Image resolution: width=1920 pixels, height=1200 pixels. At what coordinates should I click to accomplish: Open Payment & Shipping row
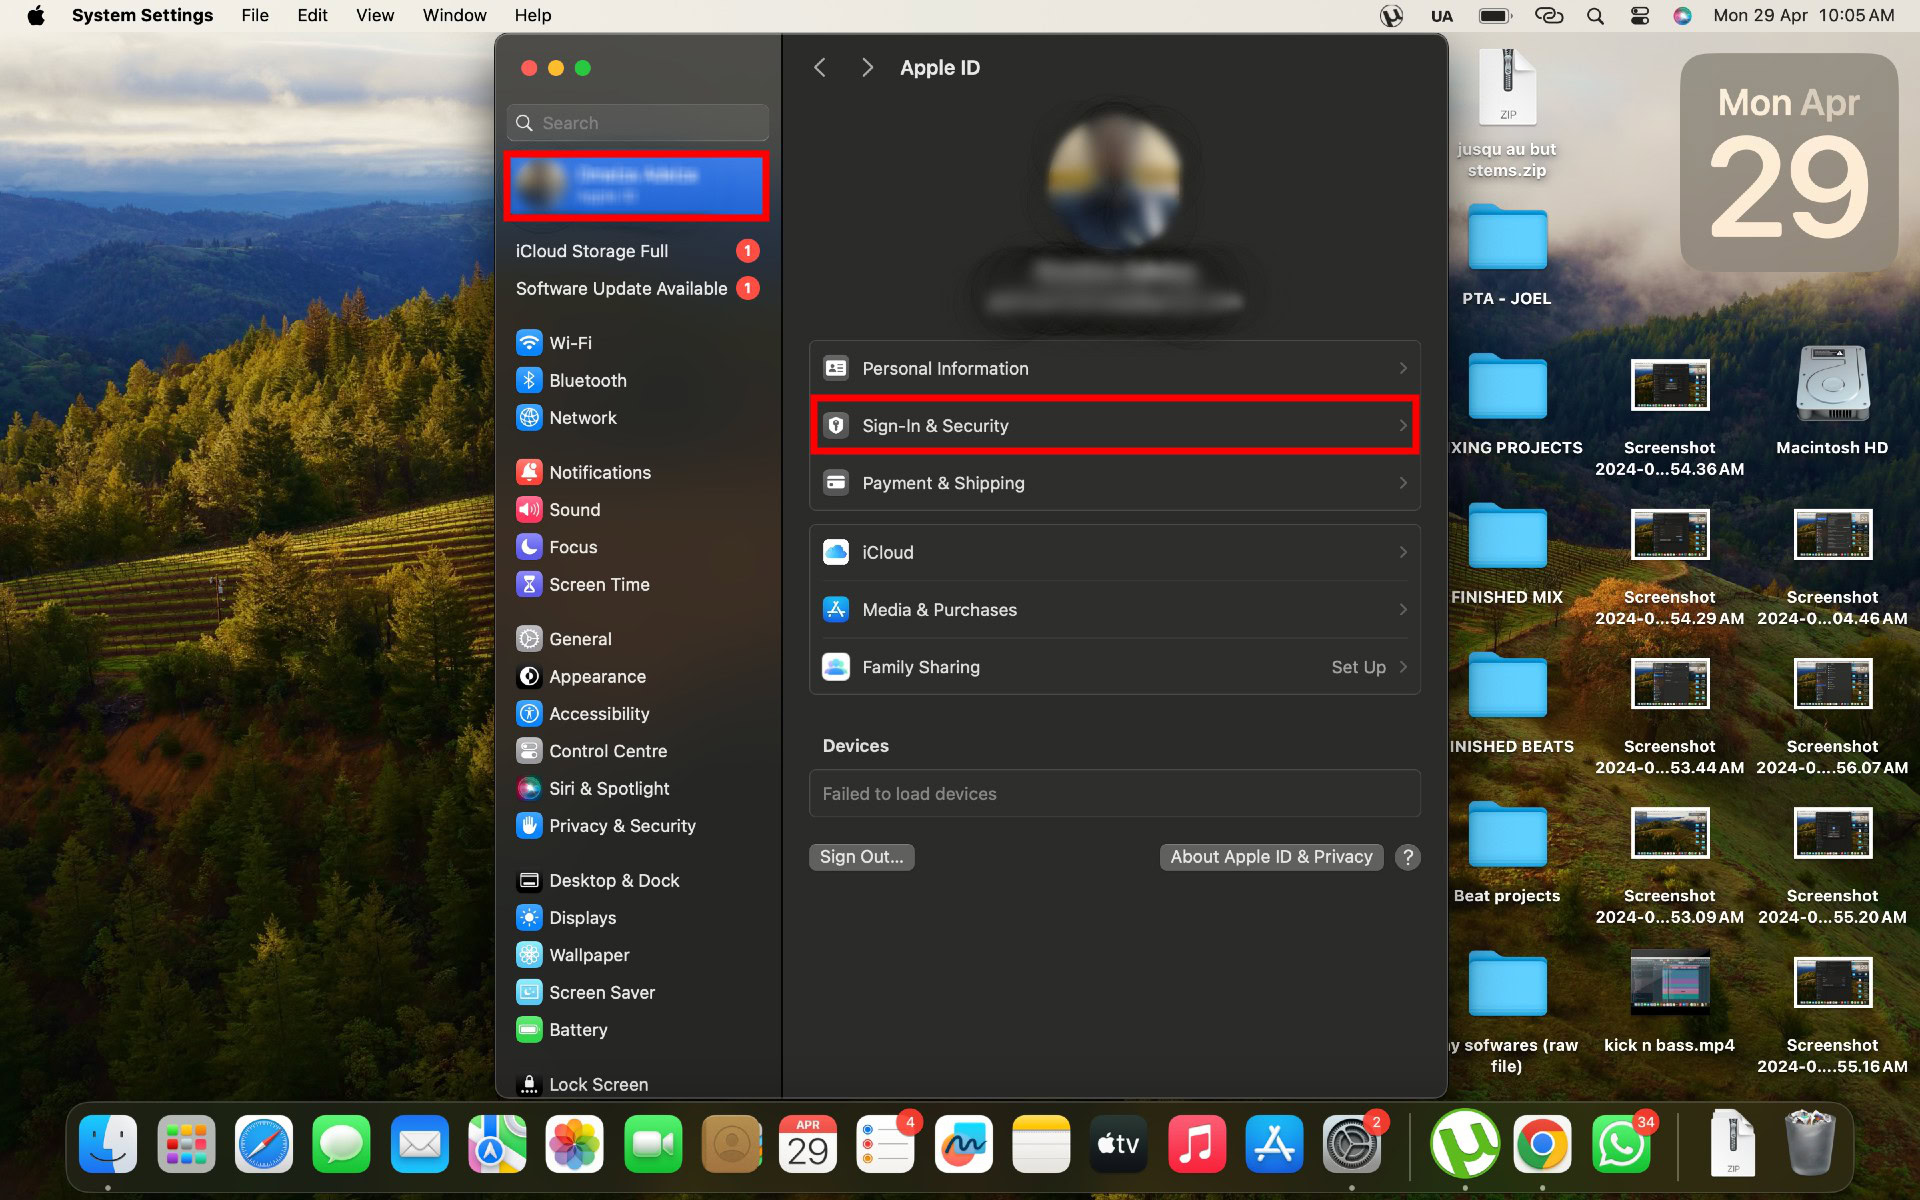point(1114,483)
